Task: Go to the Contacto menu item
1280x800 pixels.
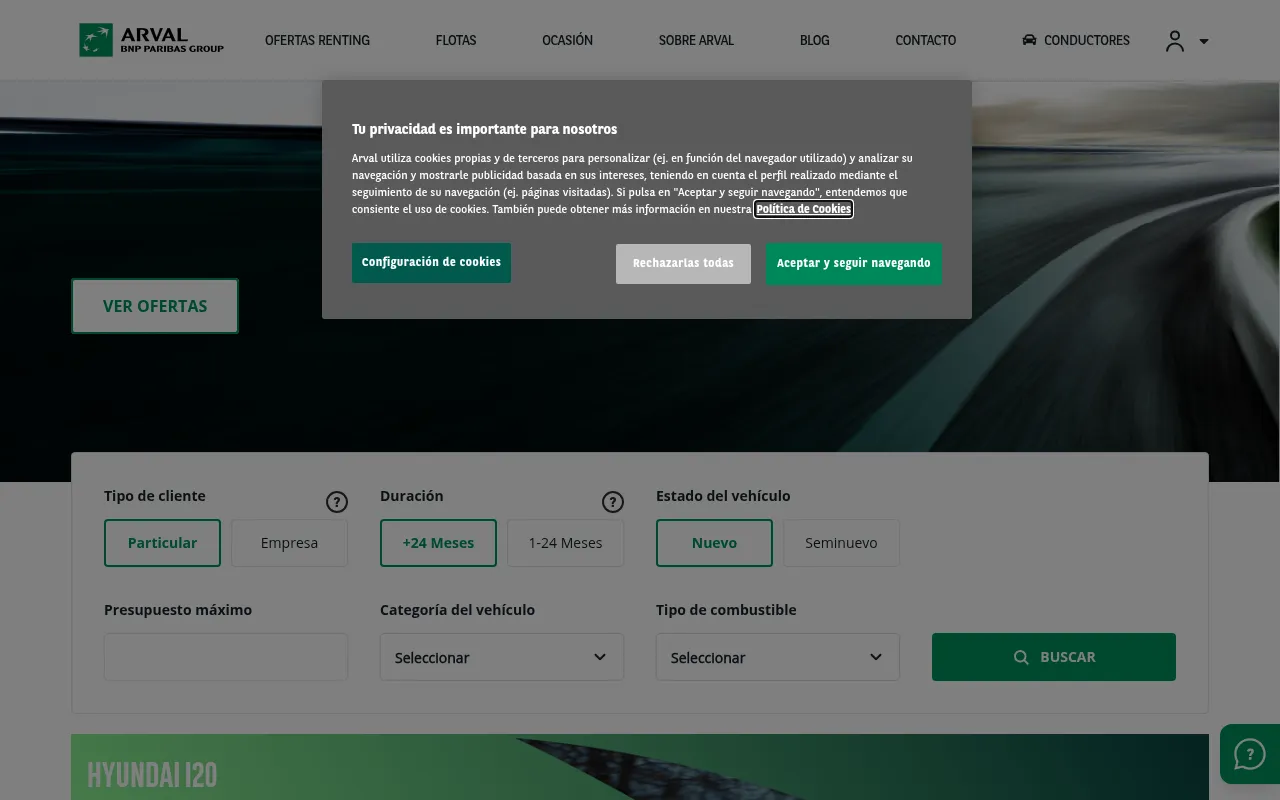Action: 925,41
